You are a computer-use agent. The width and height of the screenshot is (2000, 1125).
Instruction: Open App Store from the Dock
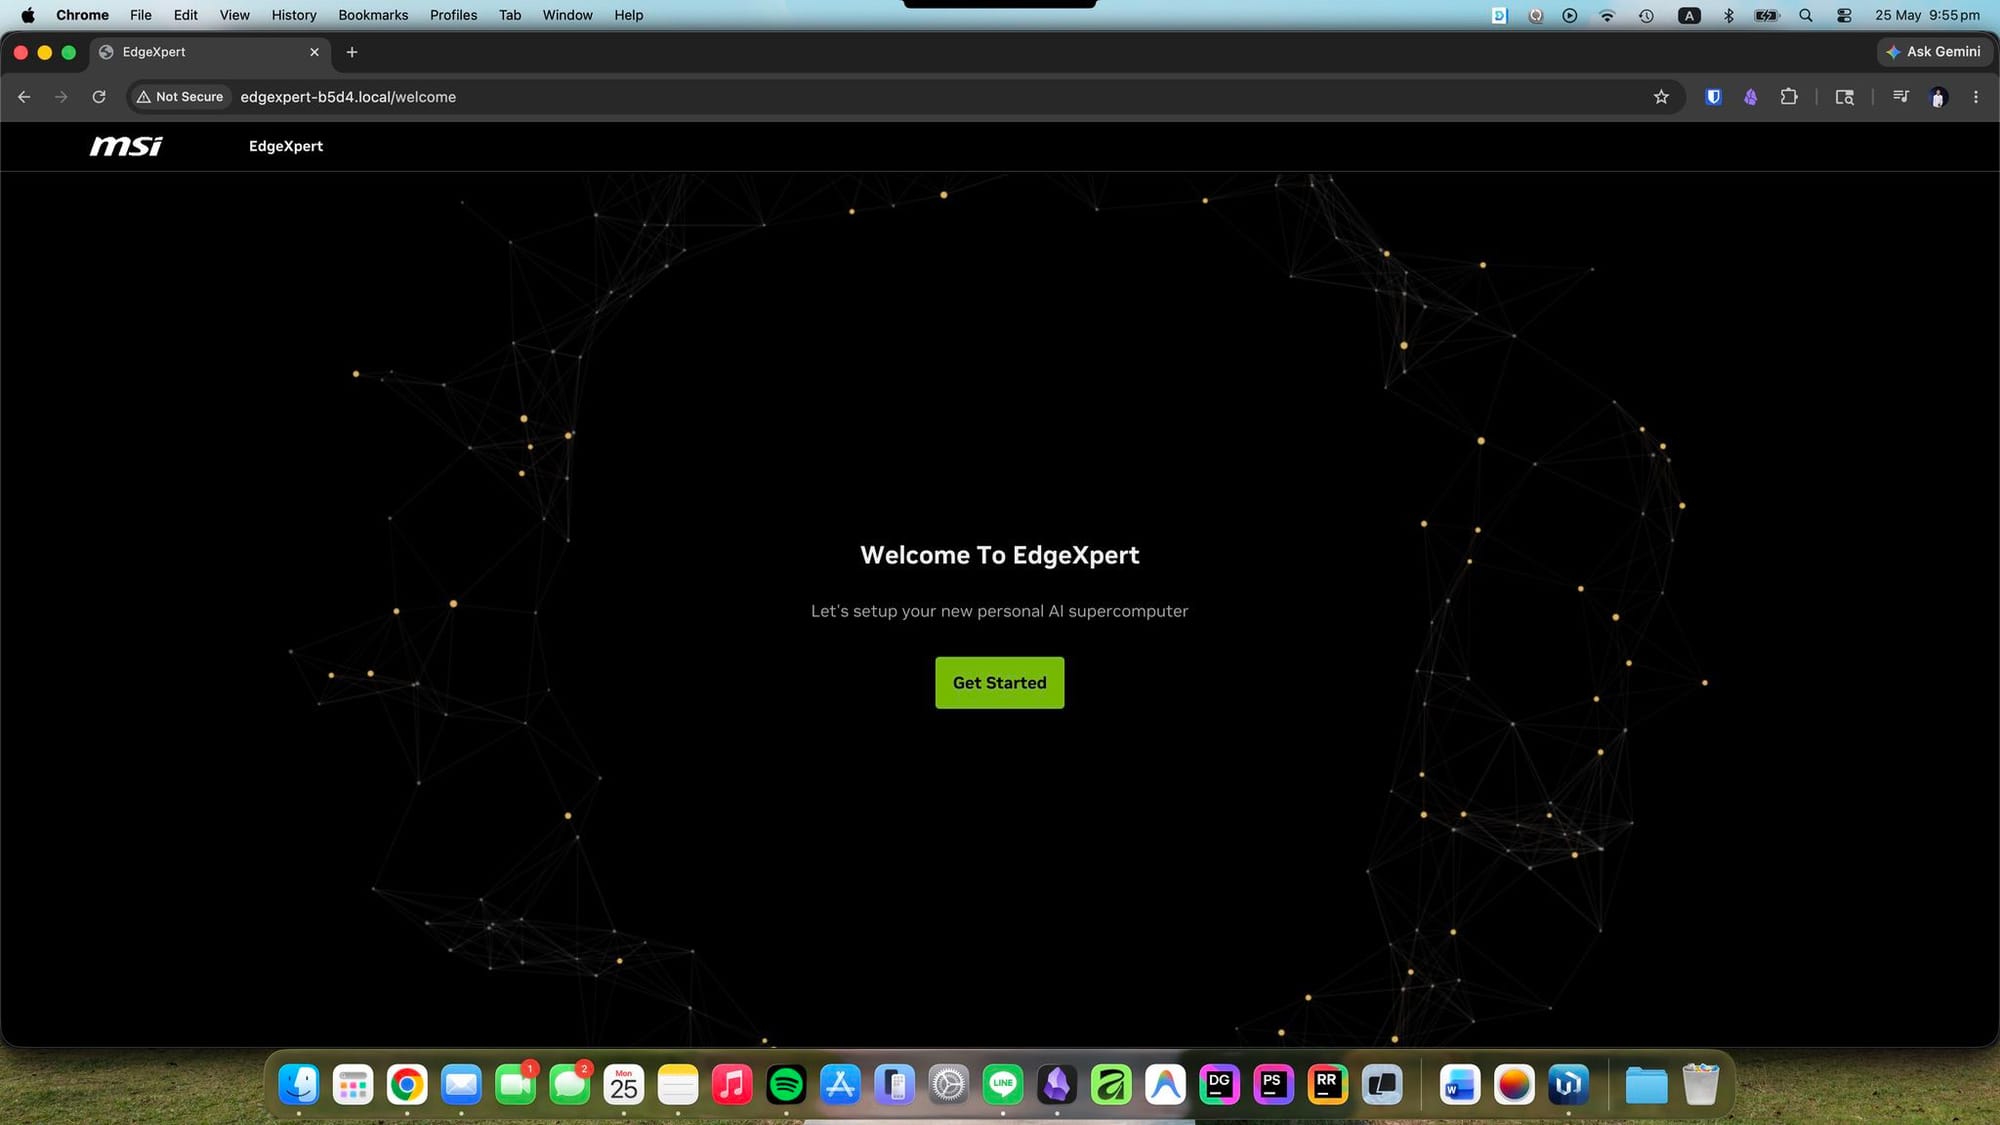tap(840, 1084)
